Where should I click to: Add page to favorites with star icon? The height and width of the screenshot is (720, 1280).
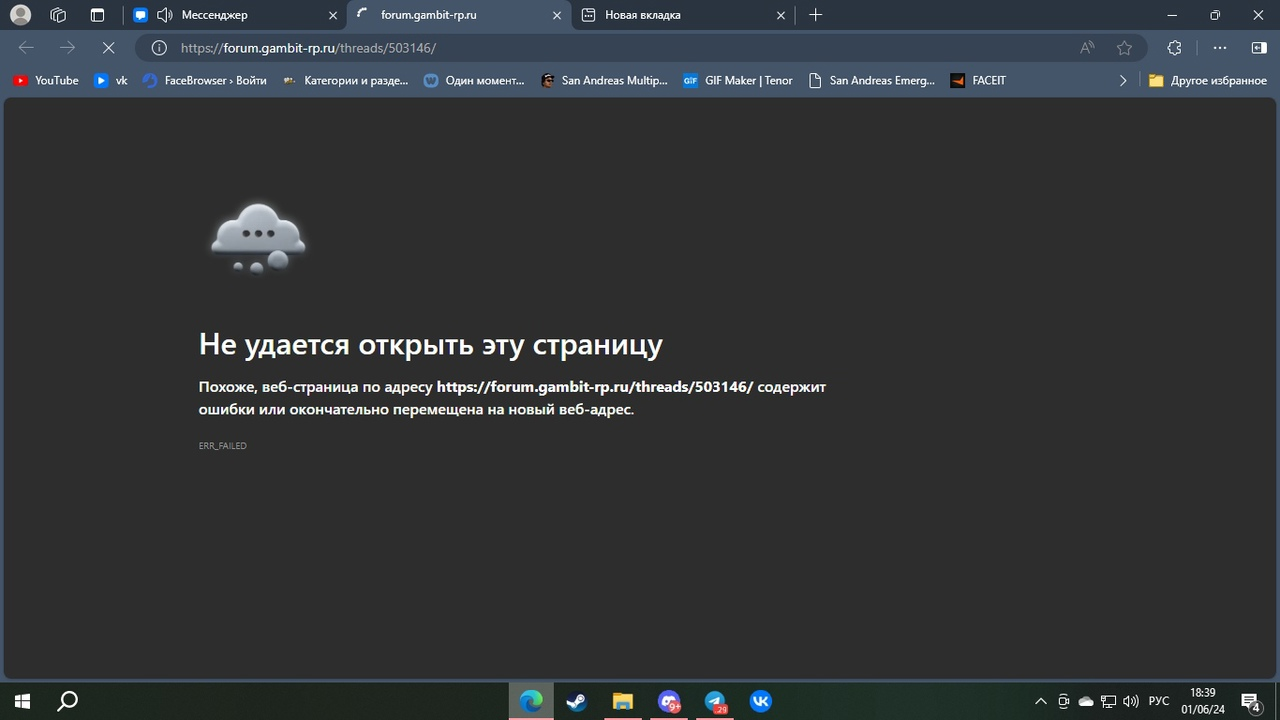1124,48
